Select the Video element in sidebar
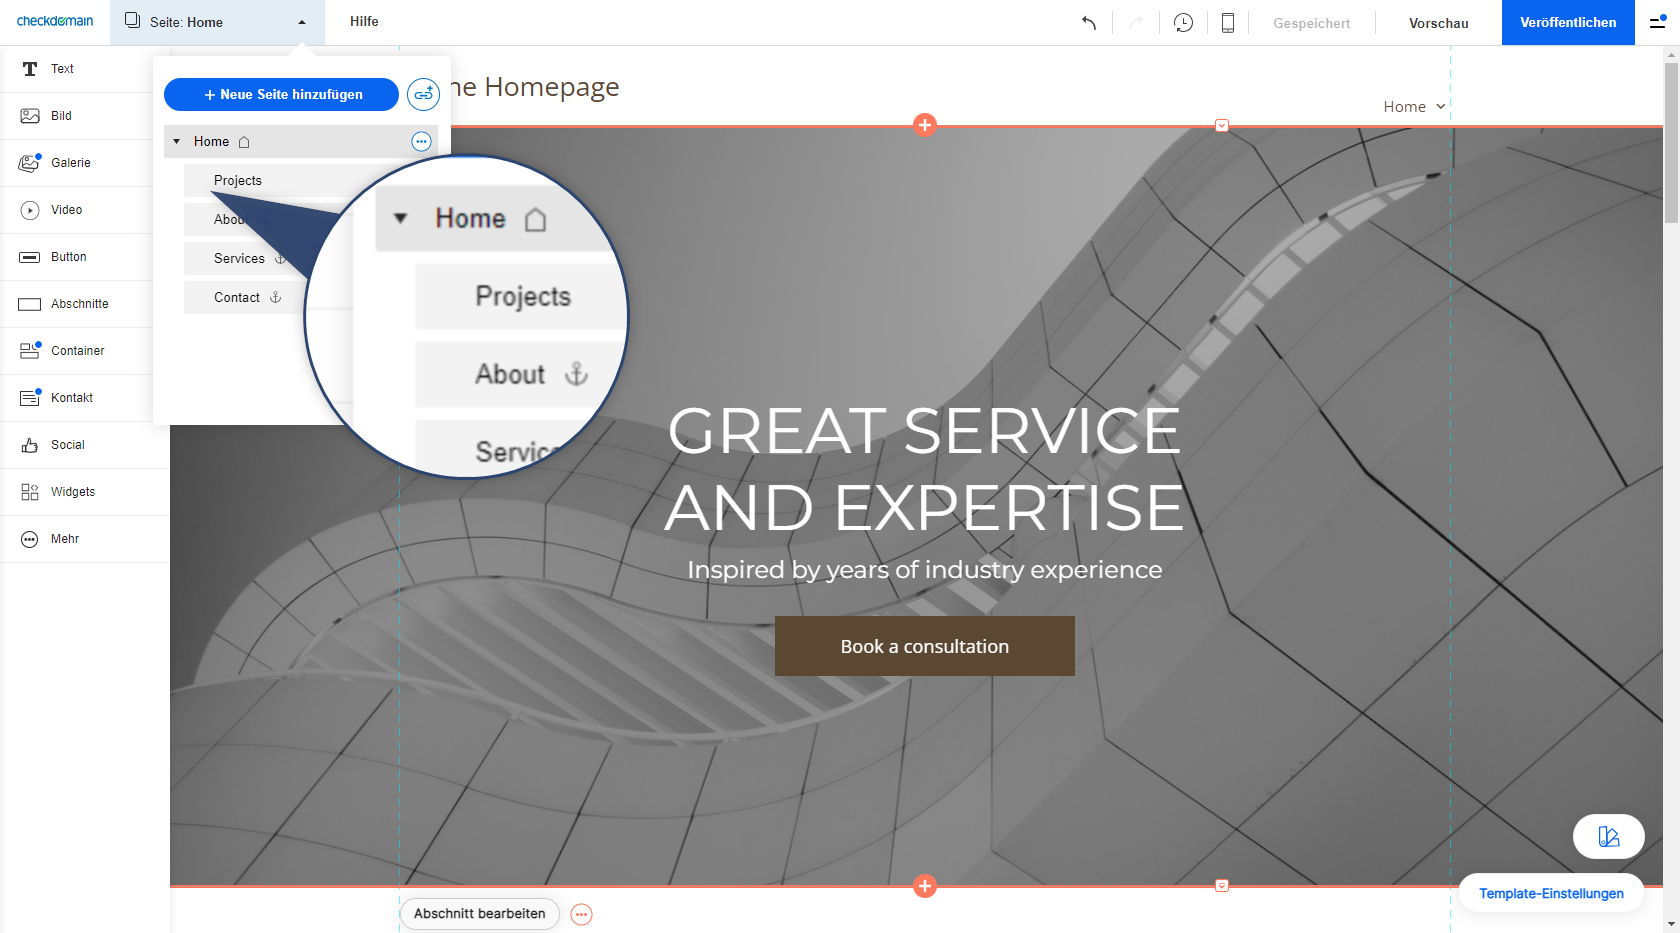Screen dimensions: 1680x933 66,210
